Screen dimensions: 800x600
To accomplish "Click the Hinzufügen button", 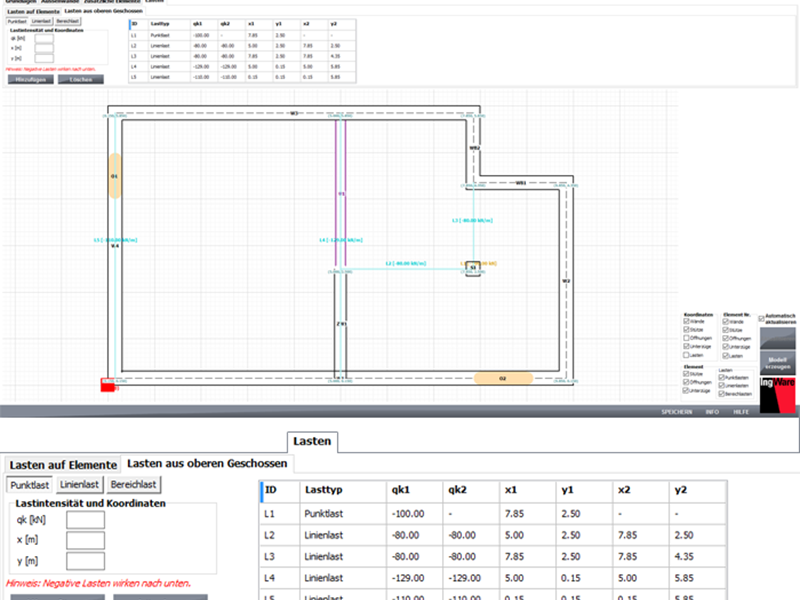I will click(29, 78).
